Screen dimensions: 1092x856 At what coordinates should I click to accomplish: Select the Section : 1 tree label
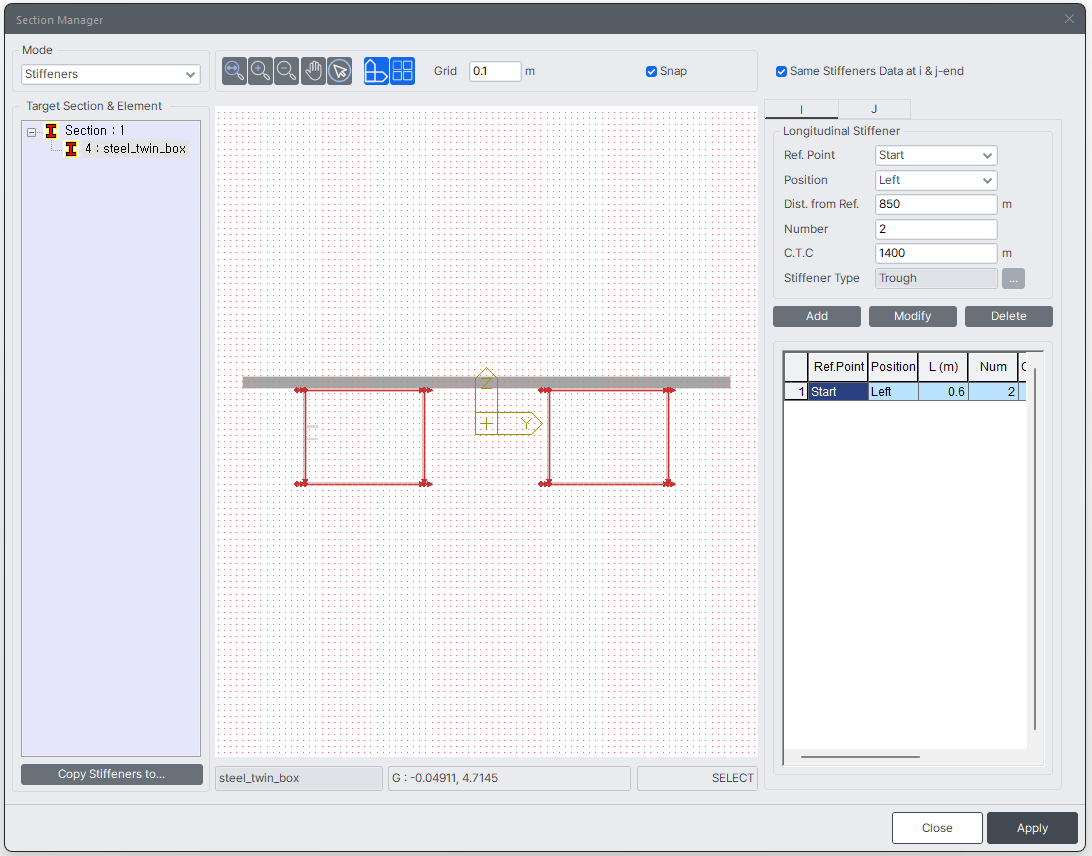tap(95, 131)
